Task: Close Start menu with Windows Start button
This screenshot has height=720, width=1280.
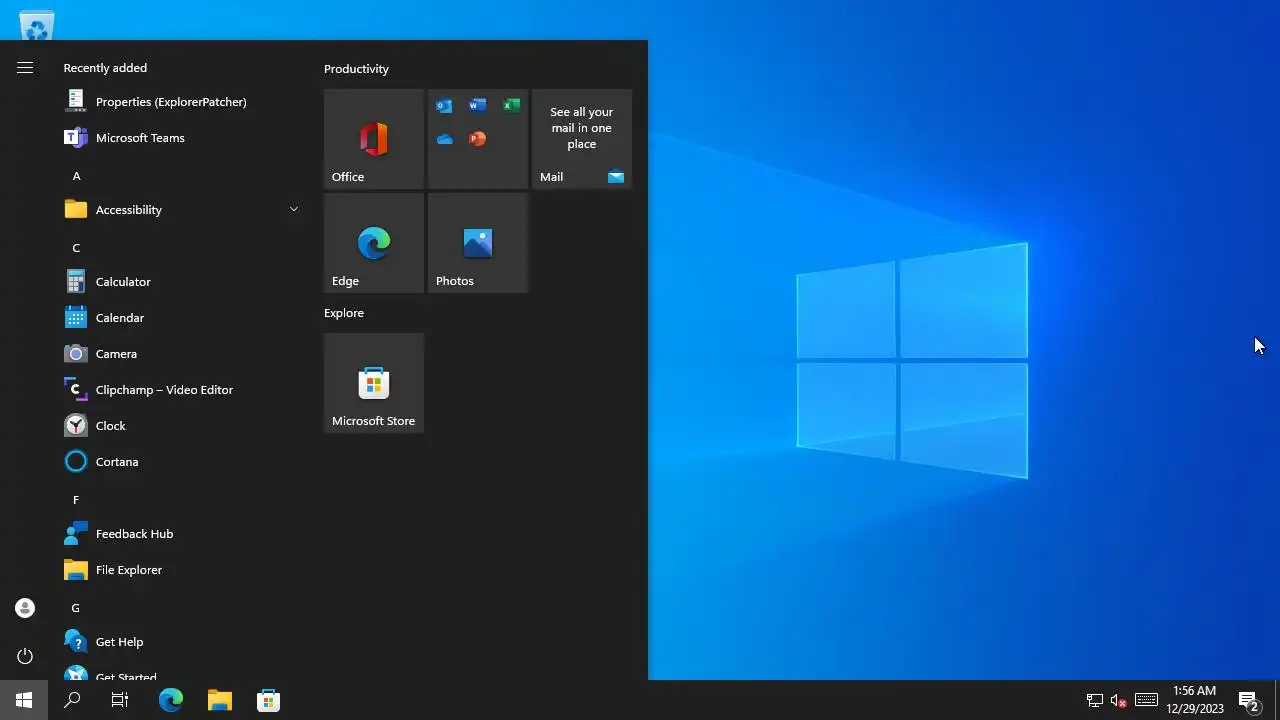Action: point(24,700)
